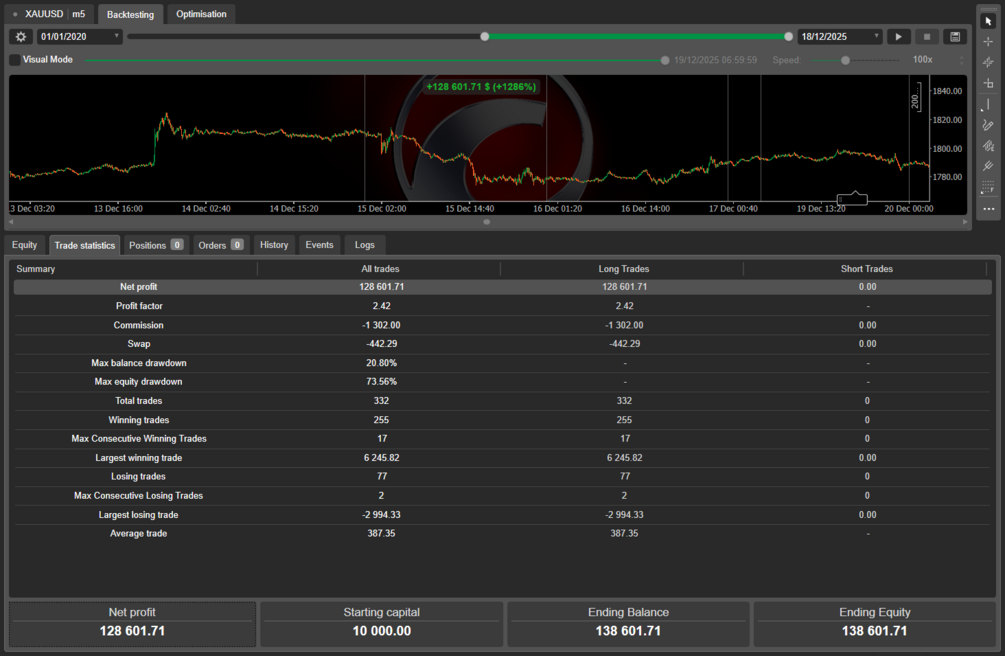Click the Long Trades column header
The image size is (1005, 656).
click(x=624, y=269)
